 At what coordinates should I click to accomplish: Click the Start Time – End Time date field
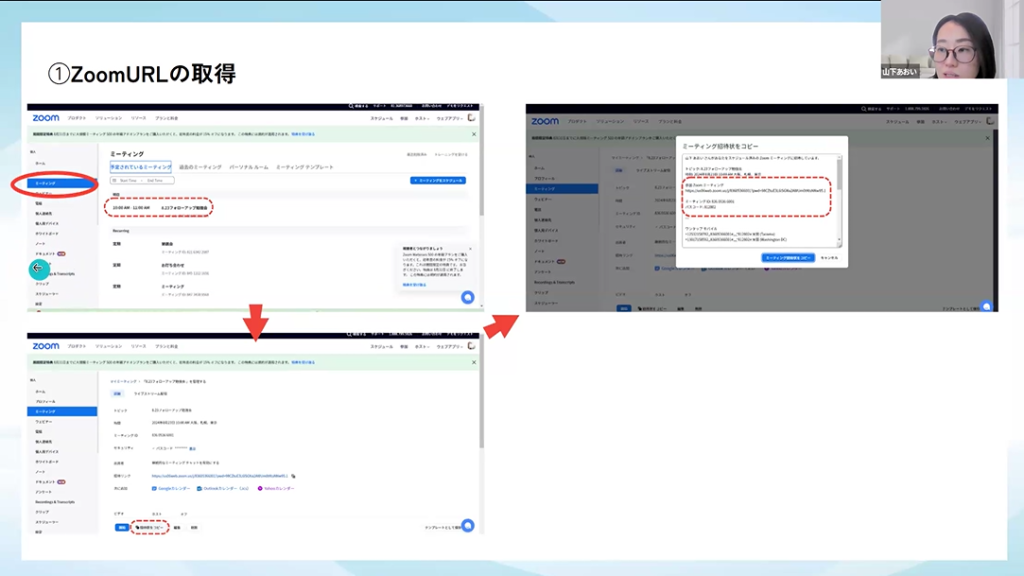[x=142, y=180]
